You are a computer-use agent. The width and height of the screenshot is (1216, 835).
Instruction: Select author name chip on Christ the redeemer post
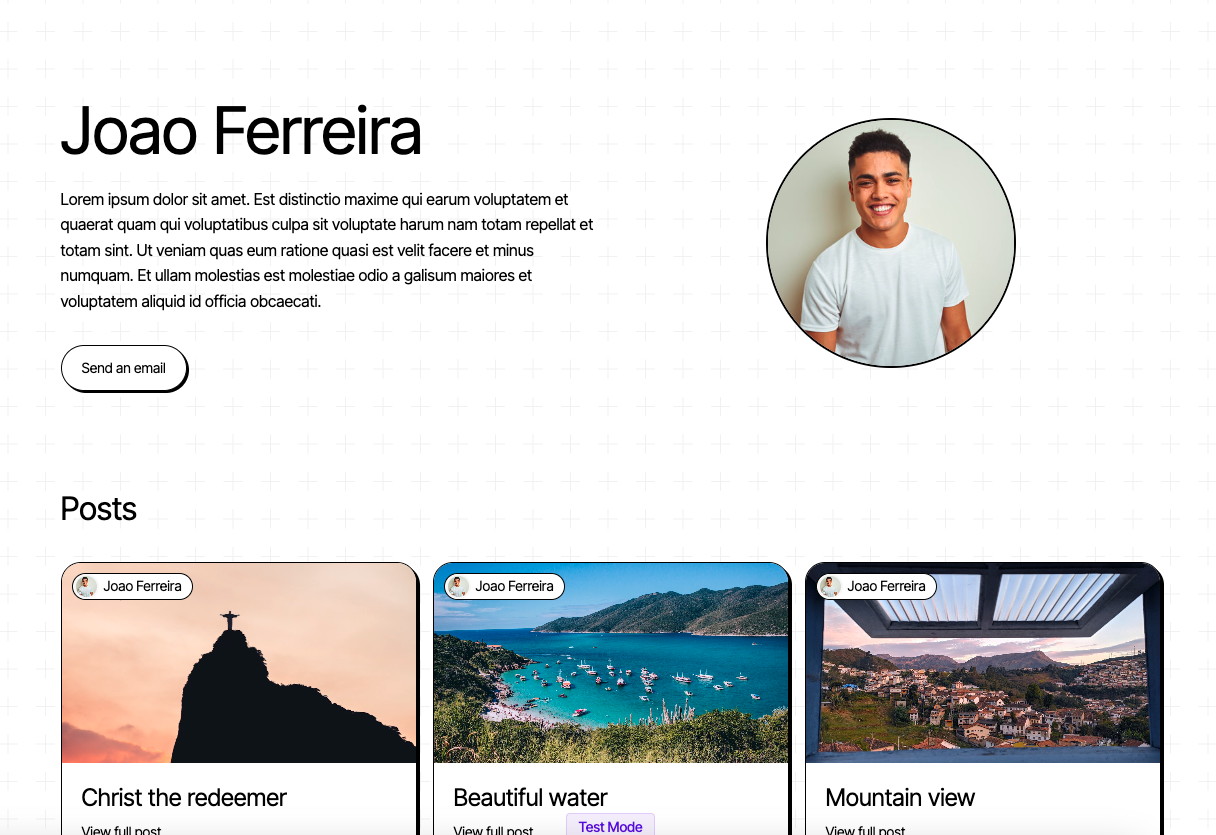pos(132,587)
